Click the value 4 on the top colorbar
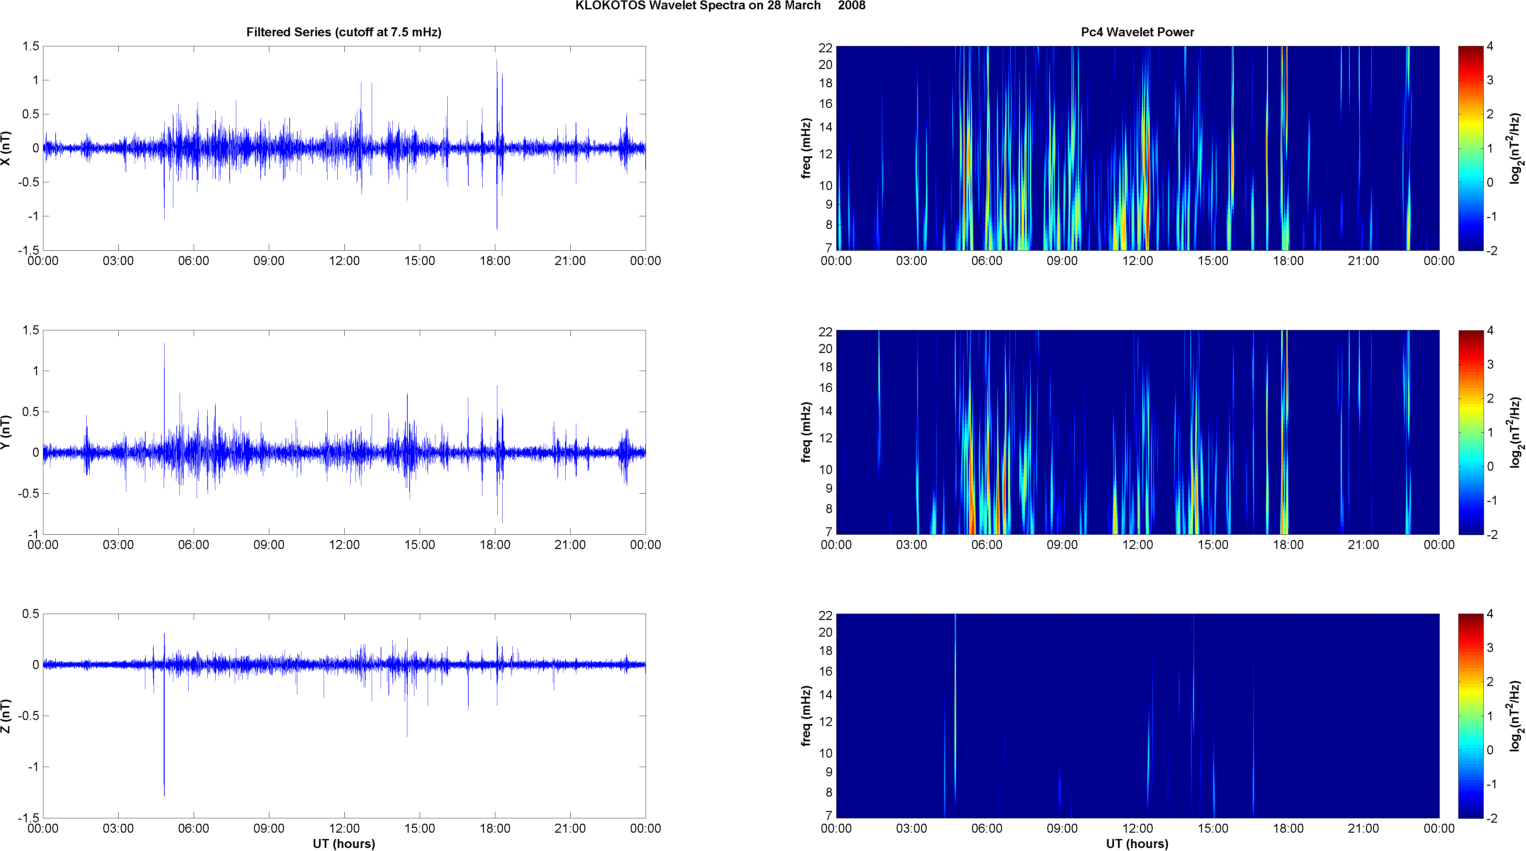The image size is (1526, 851). 1490,47
